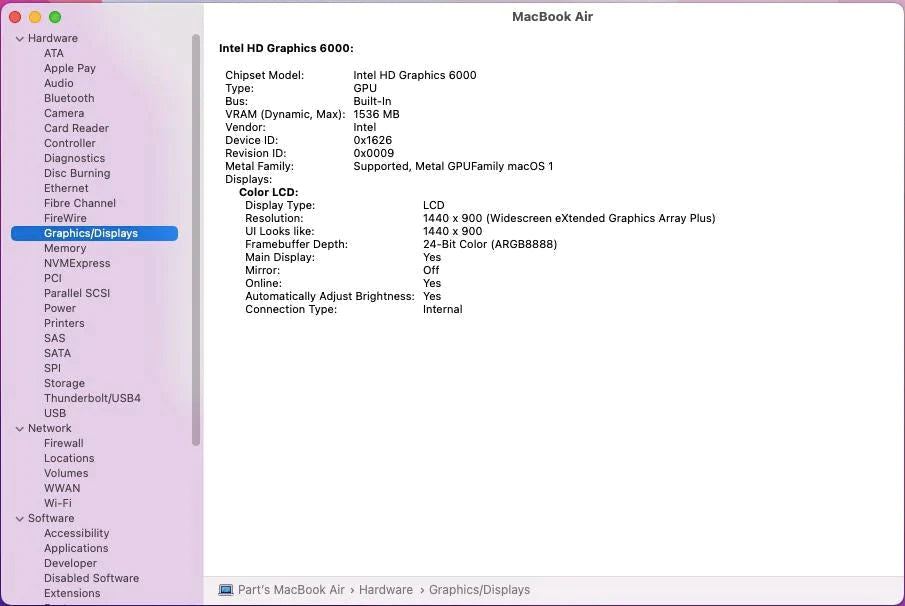This screenshot has width=905, height=606.
Task: Check Wi-Fi details under Network
Action: [x=57, y=503]
